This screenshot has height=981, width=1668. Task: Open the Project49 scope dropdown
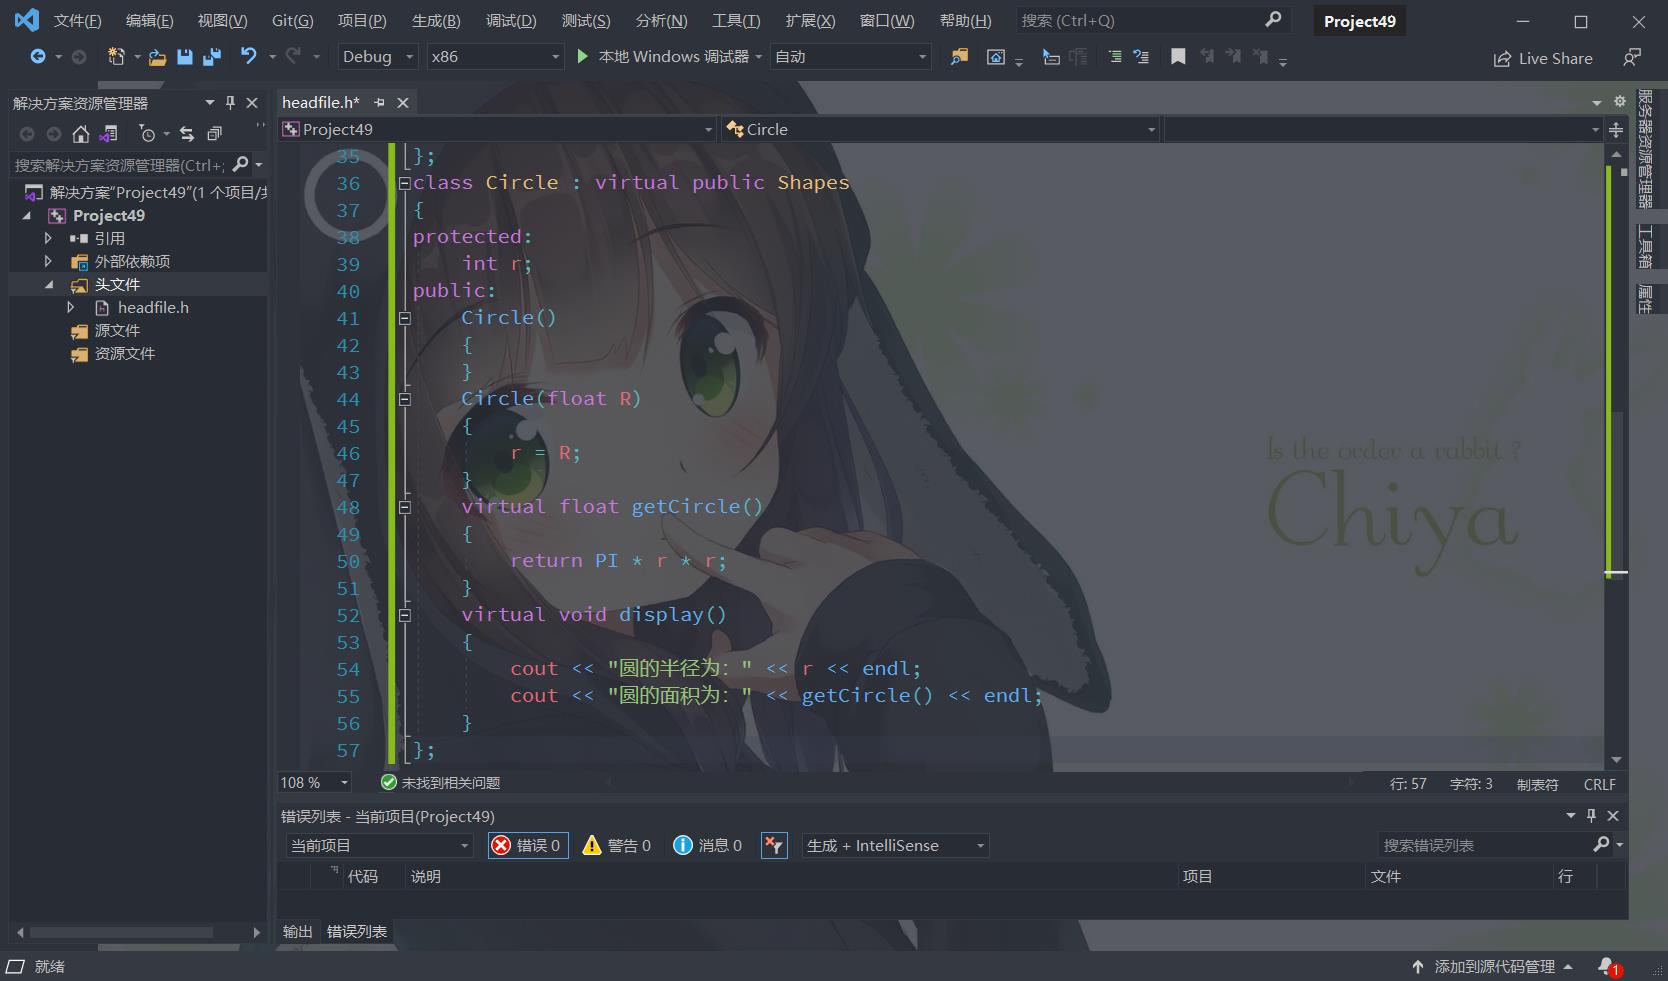point(497,130)
